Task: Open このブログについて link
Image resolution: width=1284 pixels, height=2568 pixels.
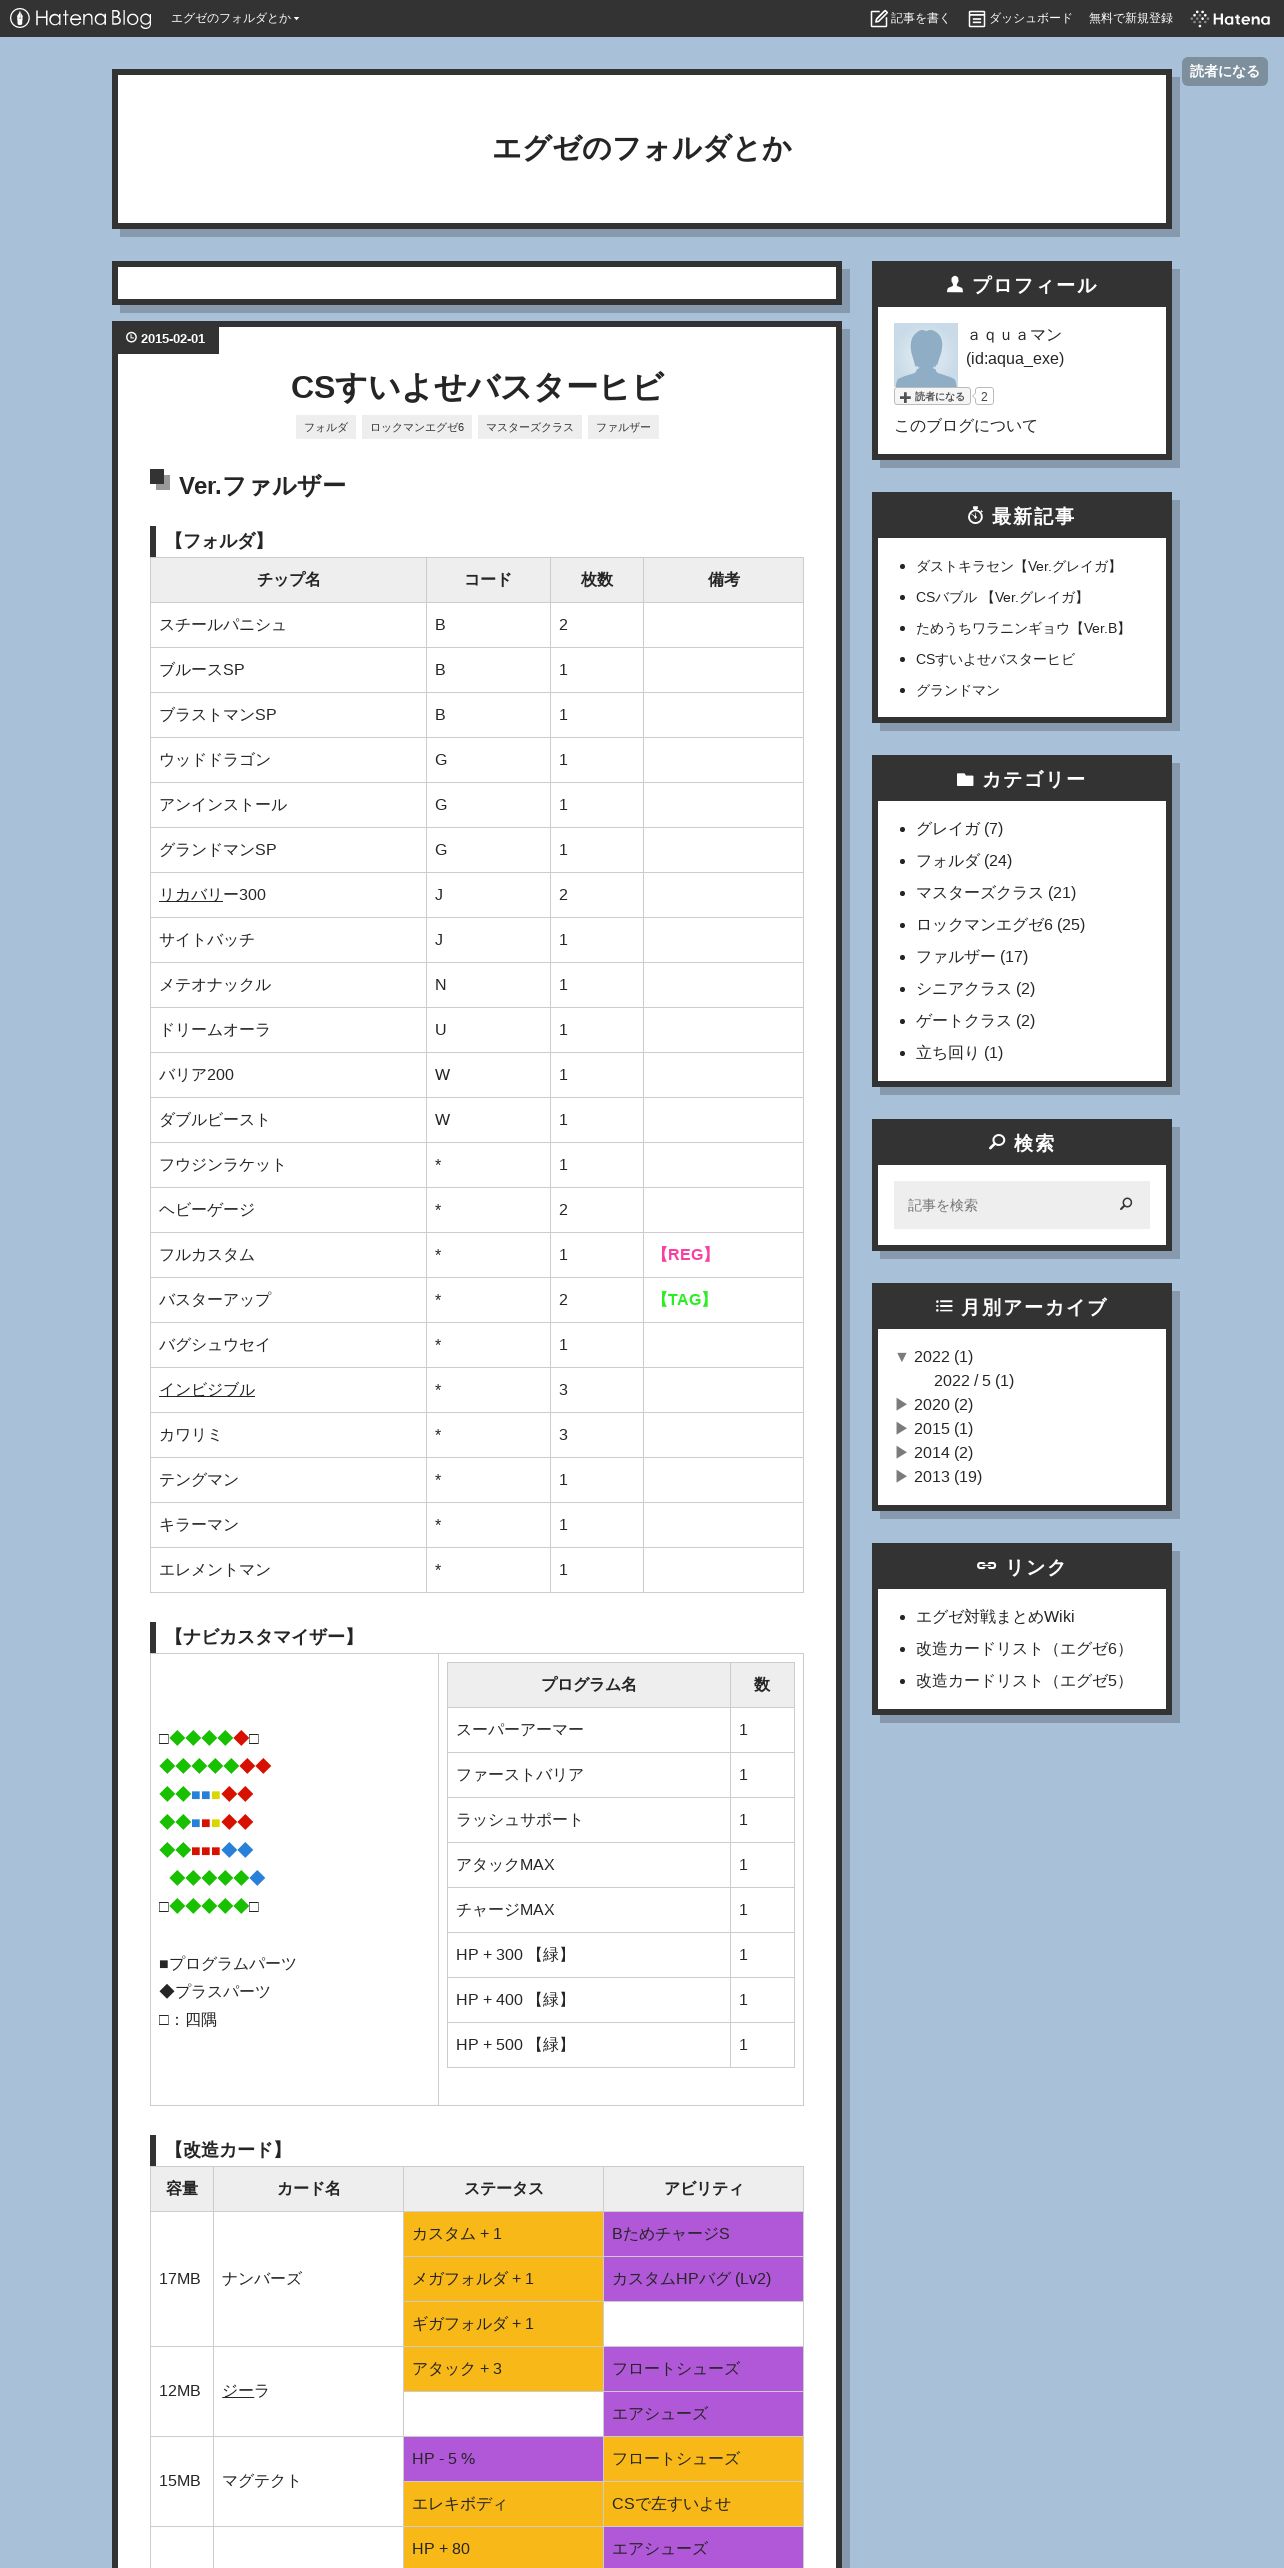Action: [965, 426]
